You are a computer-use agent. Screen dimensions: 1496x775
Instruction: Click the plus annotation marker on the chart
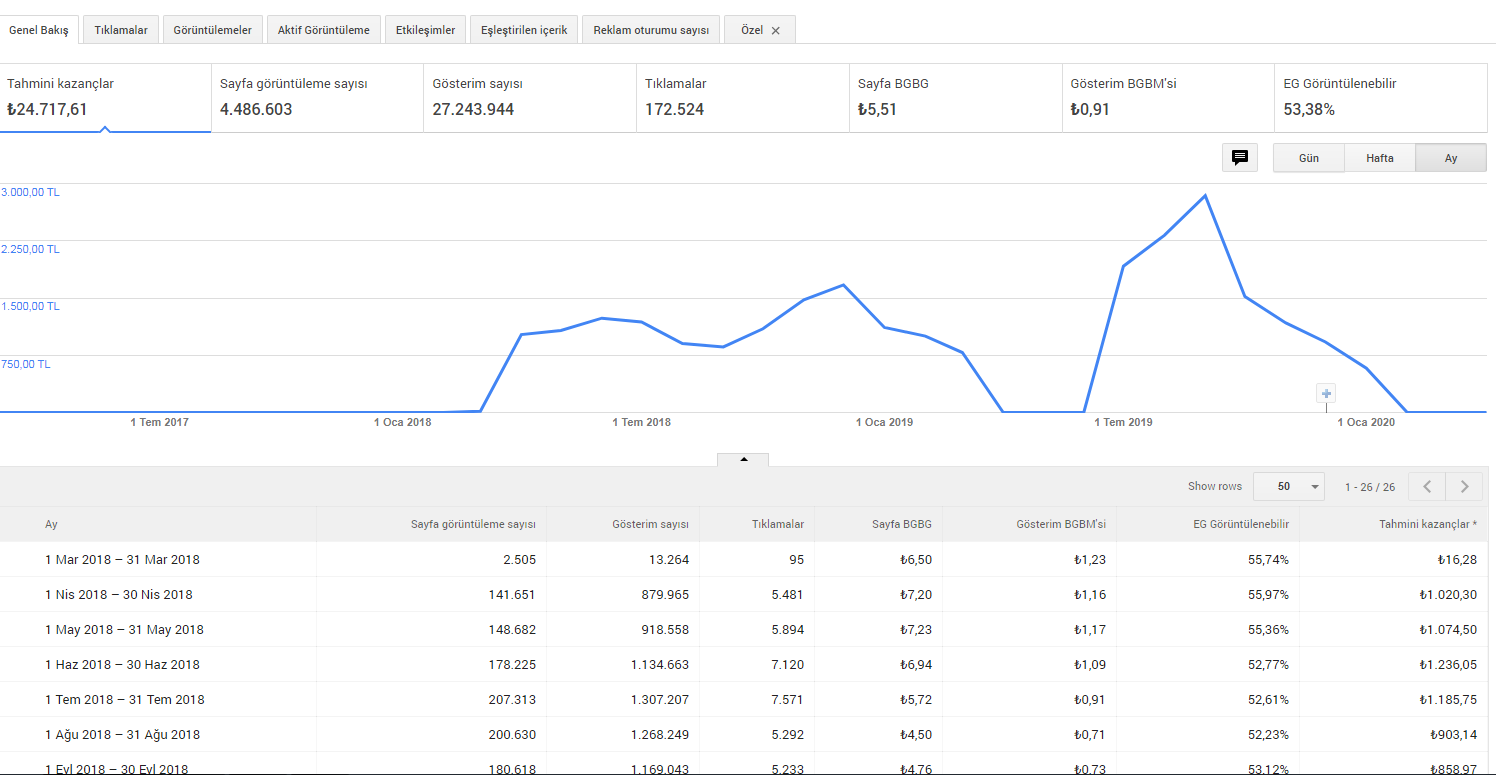[x=1326, y=393]
